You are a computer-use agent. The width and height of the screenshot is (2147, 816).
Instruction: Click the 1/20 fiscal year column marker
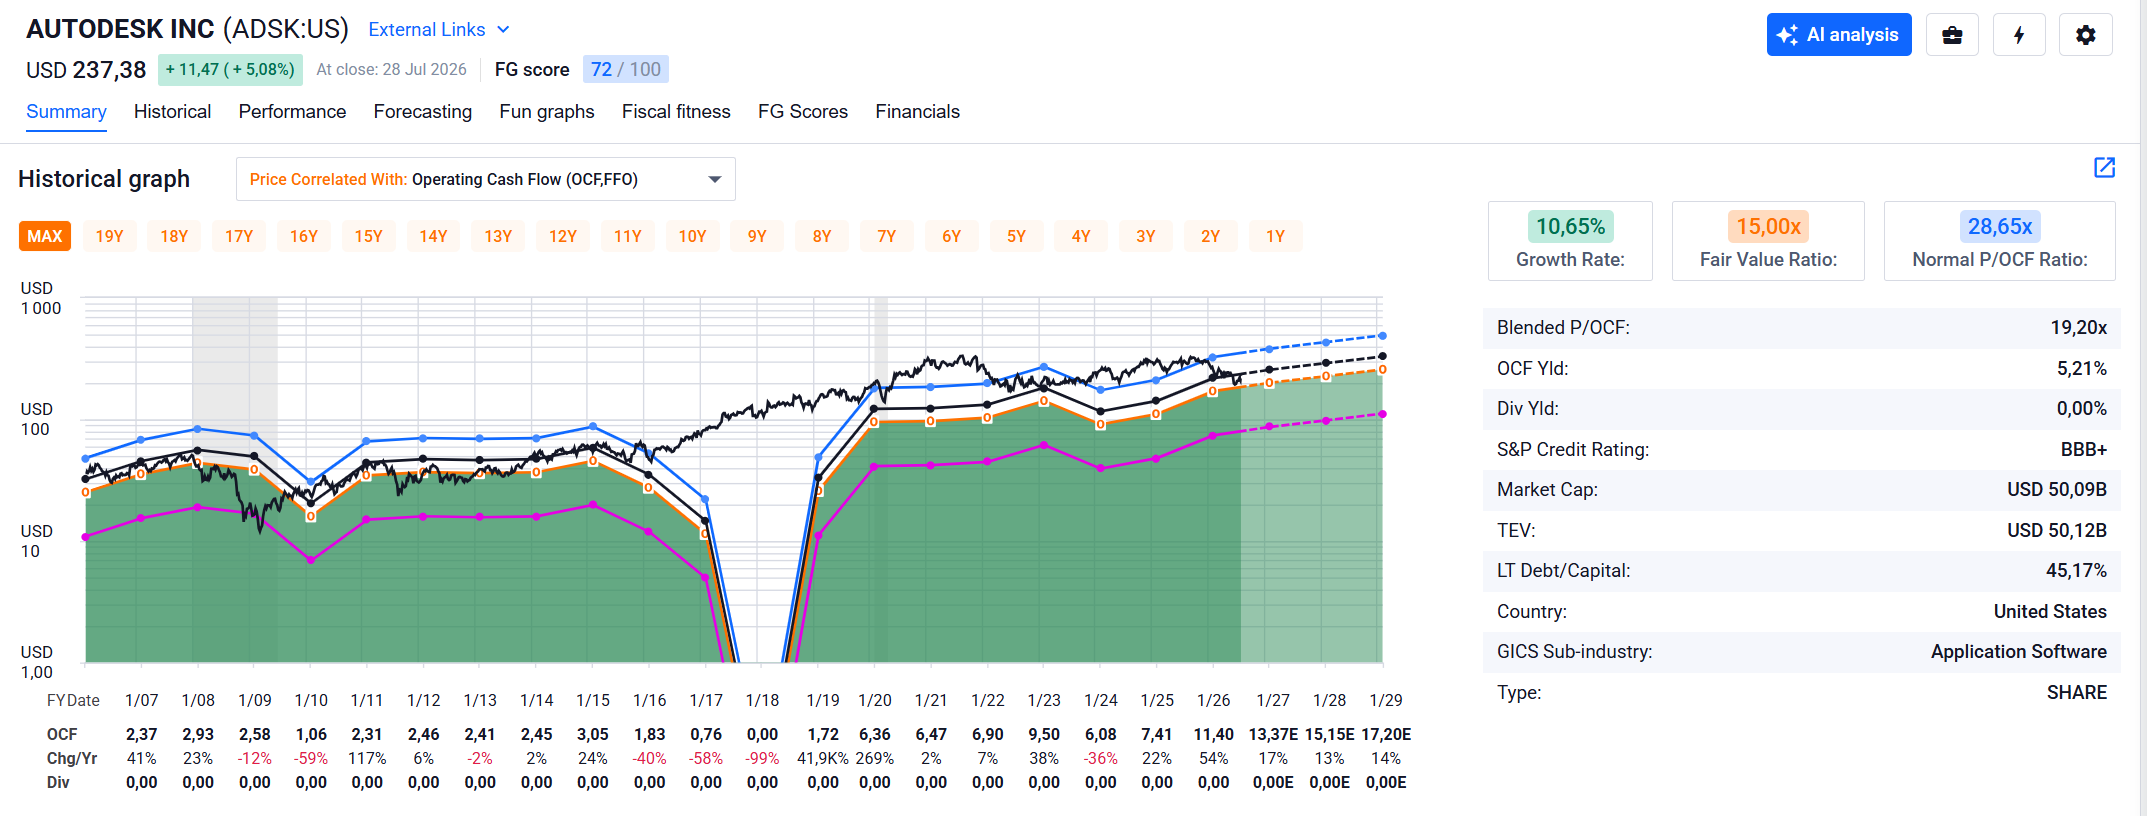pos(875,700)
